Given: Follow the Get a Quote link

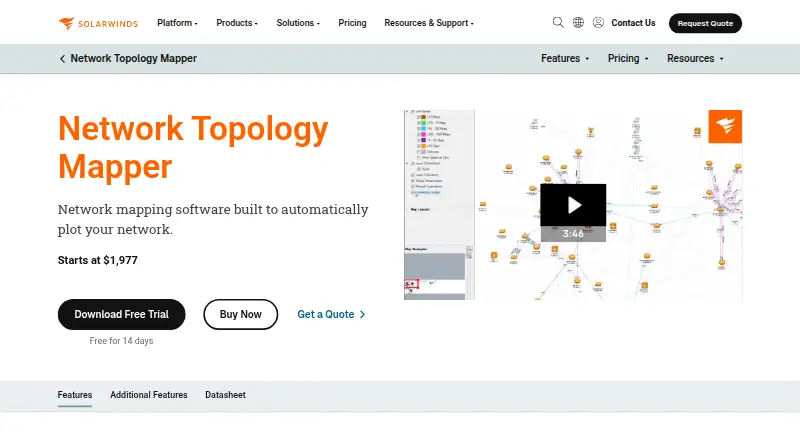Looking at the screenshot, I should (x=331, y=314).
